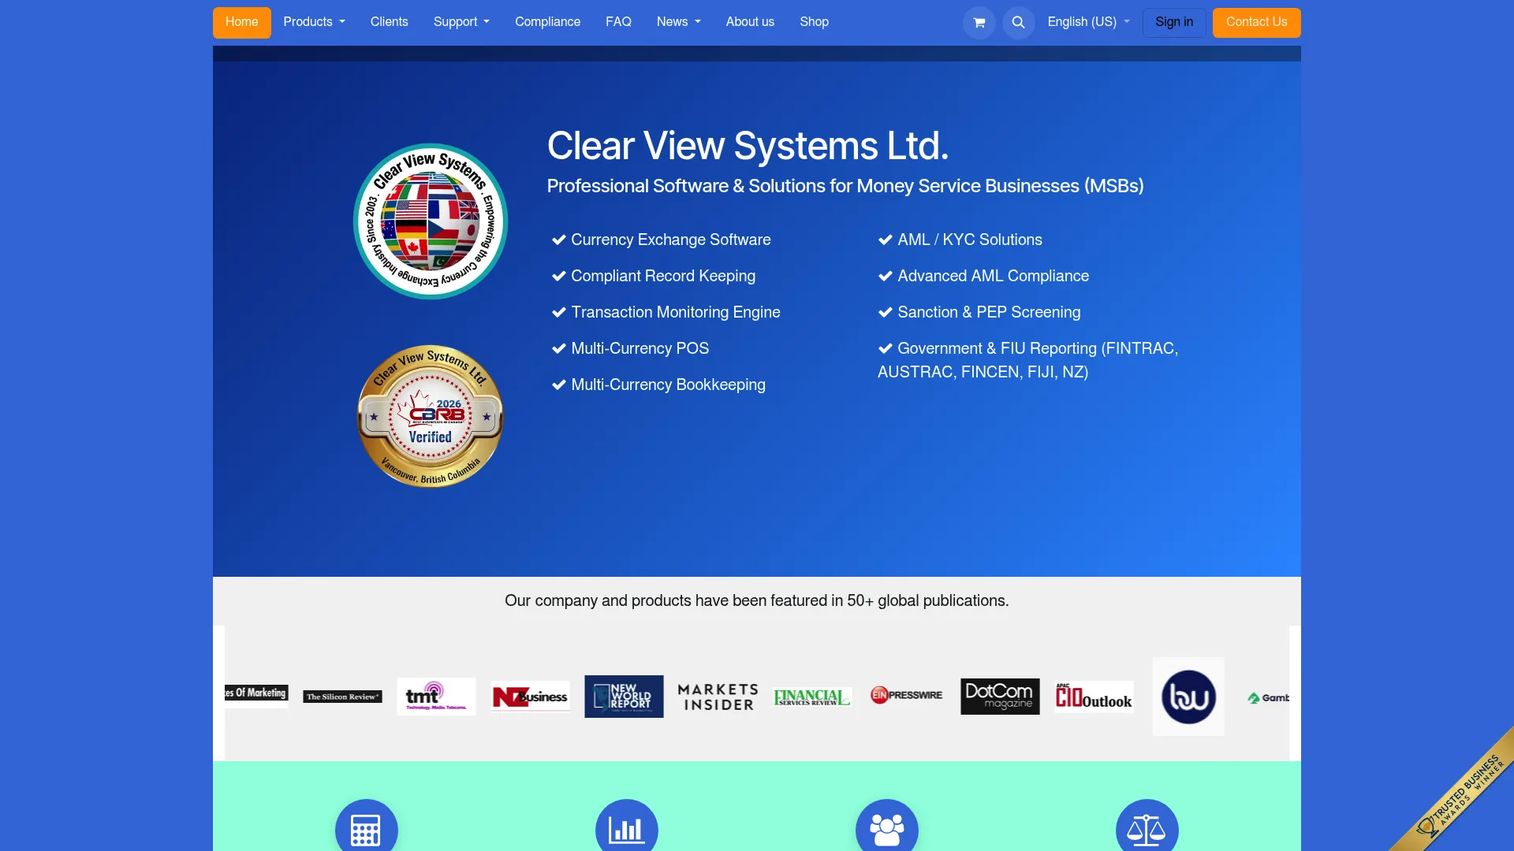Screen dimensions: 1514x851
Task: Click The Silicon Review logo
Action: [x=343, y=697]
